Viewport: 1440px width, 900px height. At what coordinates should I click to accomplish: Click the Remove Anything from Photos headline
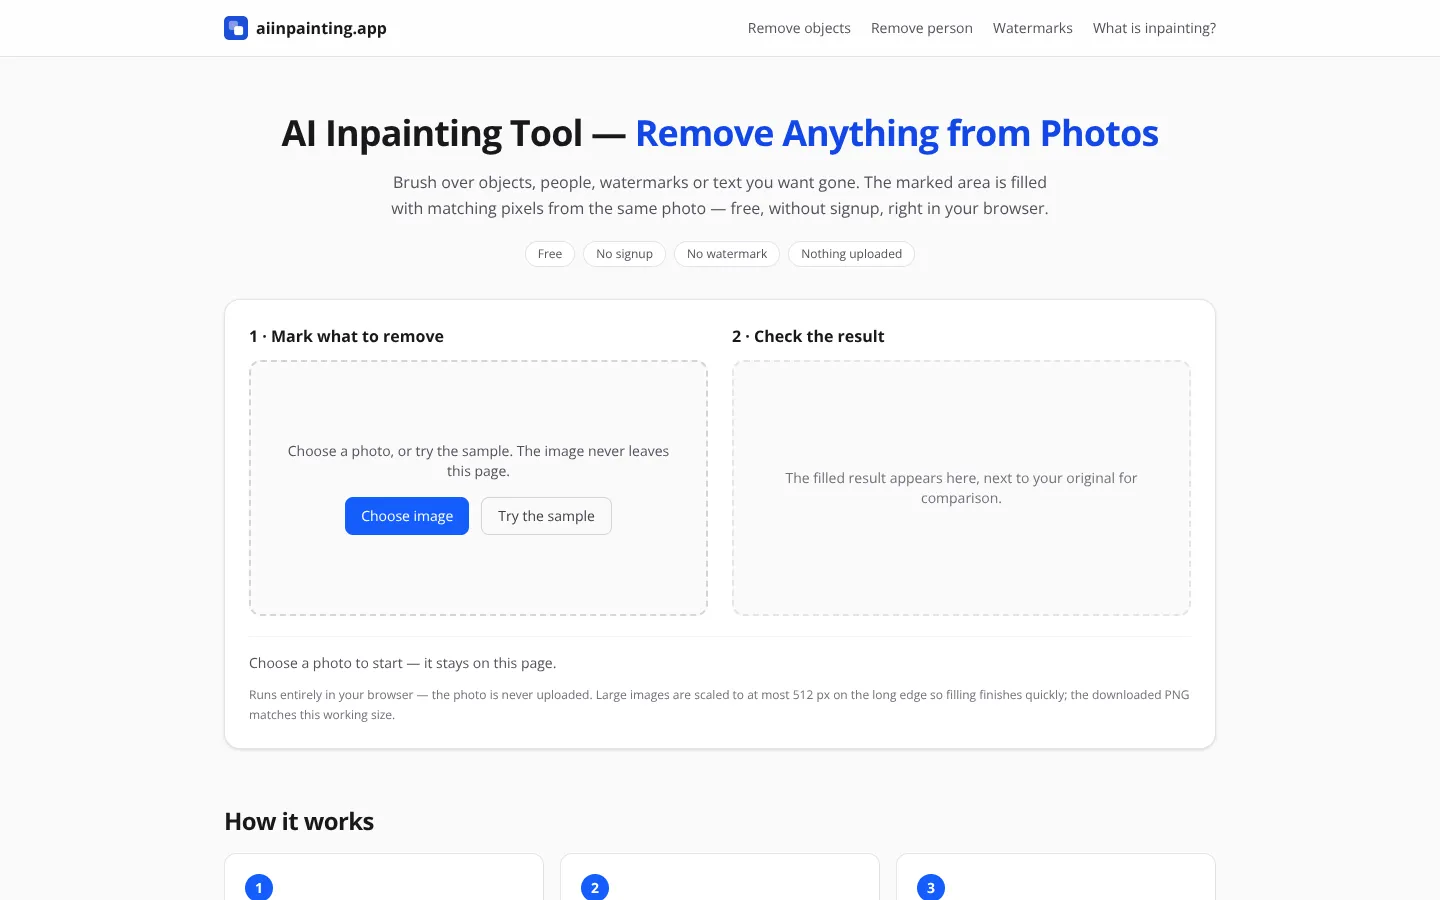pyautogui.click(x=897, y=133)
